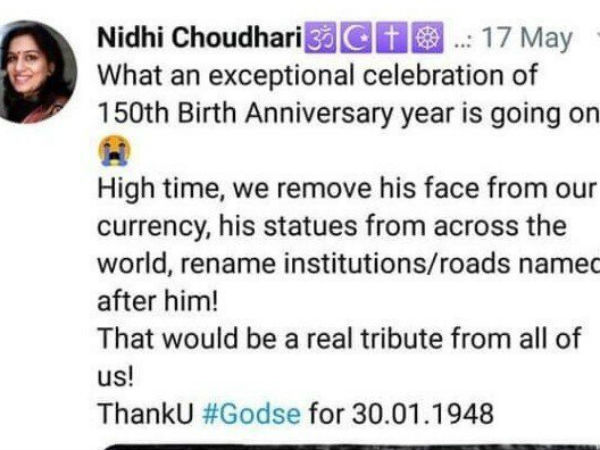Click the Nidhi Choudhari display name

click(200, 38)
